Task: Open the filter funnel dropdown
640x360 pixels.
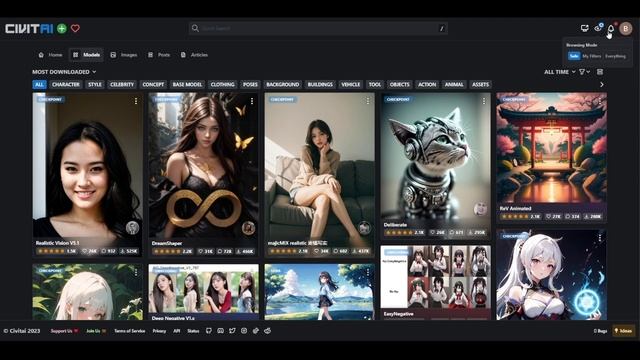Action: (x=584, y=72)
